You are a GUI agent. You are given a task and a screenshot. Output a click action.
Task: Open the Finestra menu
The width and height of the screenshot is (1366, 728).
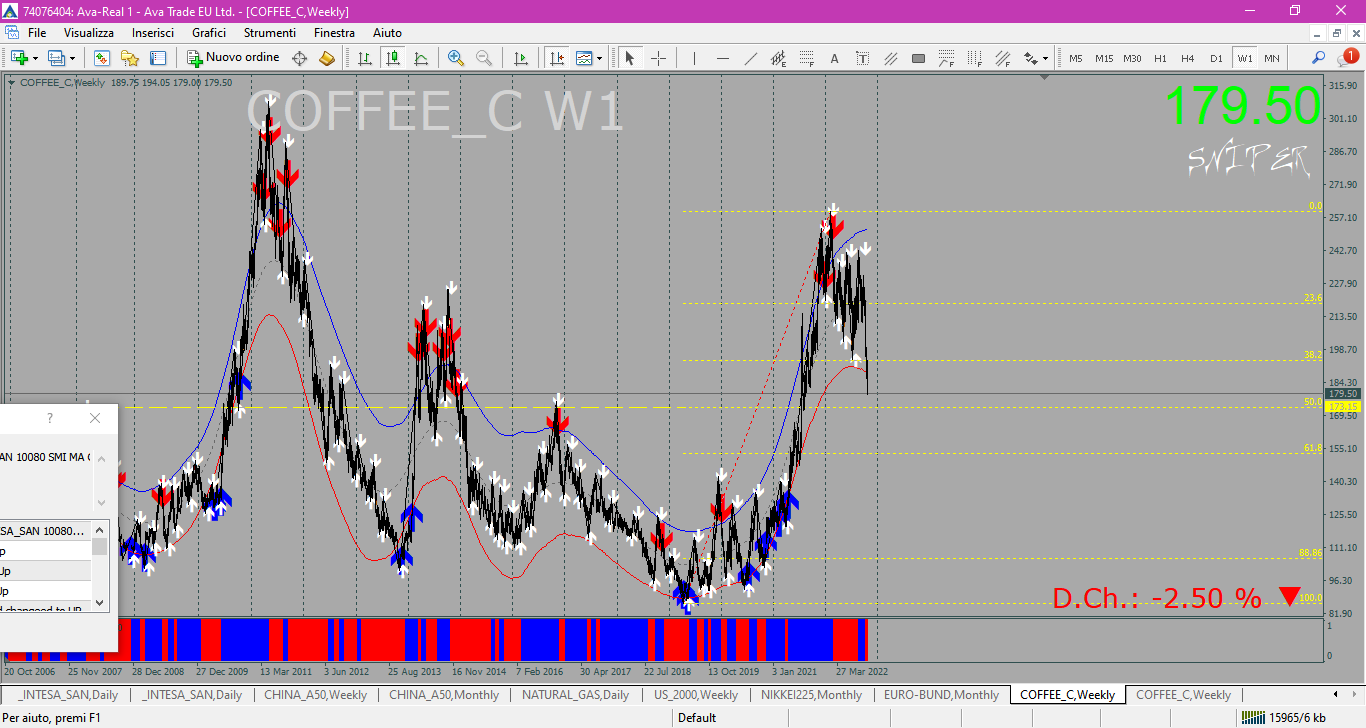pyautogui.click(x=334, y=33)
